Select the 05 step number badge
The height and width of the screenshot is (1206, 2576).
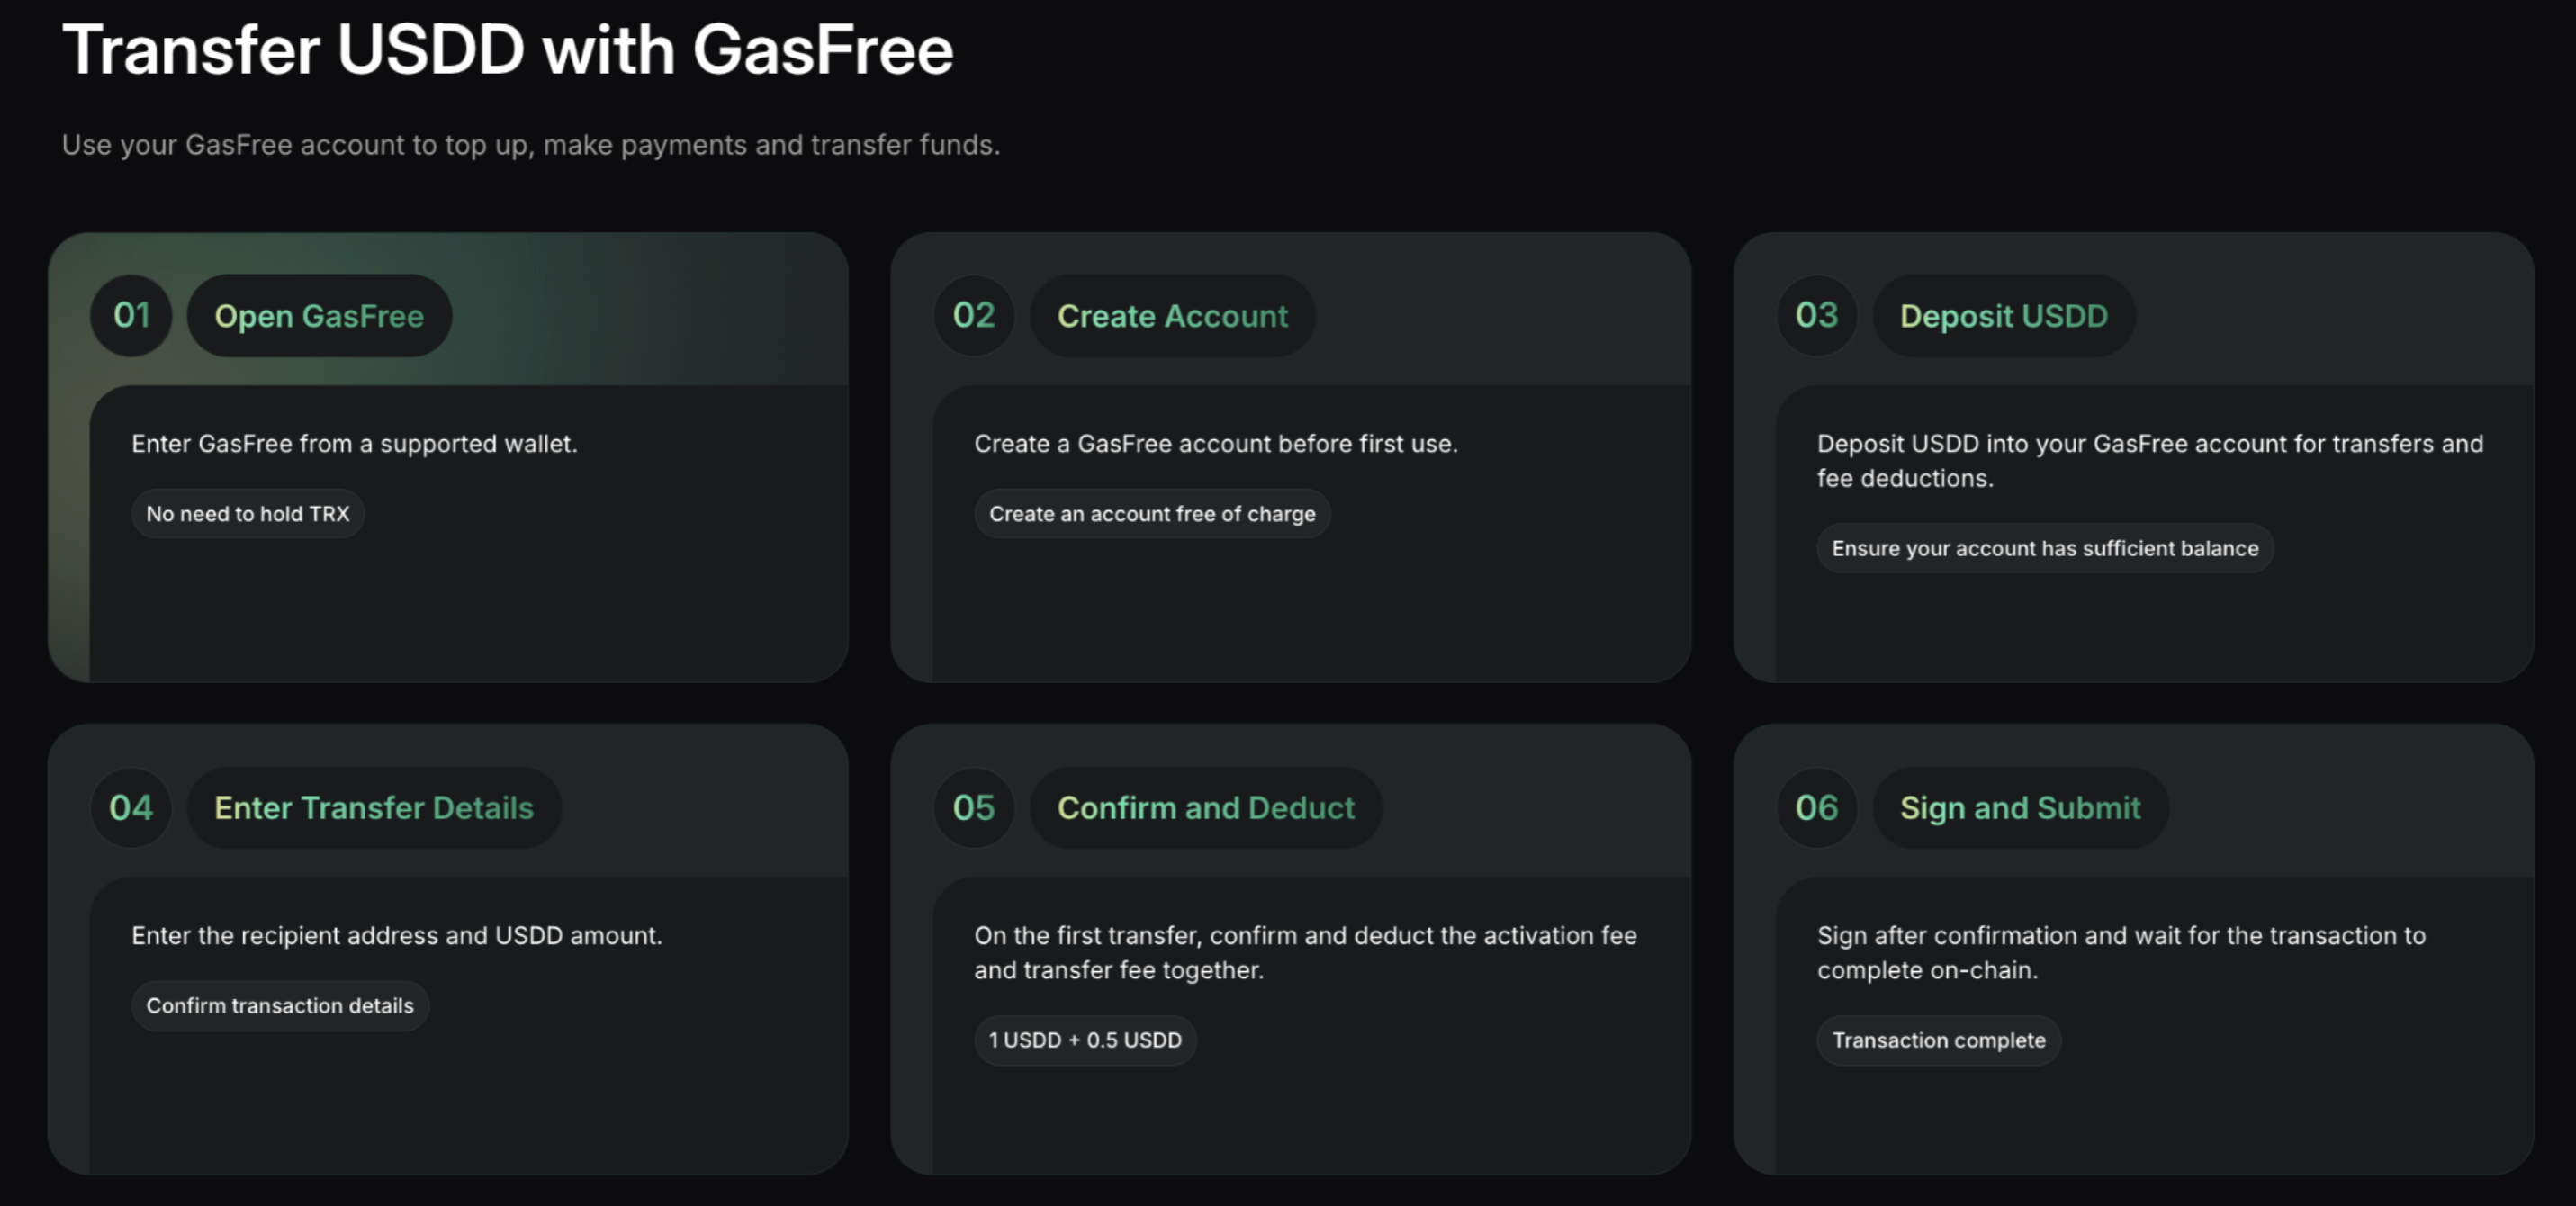974,808
